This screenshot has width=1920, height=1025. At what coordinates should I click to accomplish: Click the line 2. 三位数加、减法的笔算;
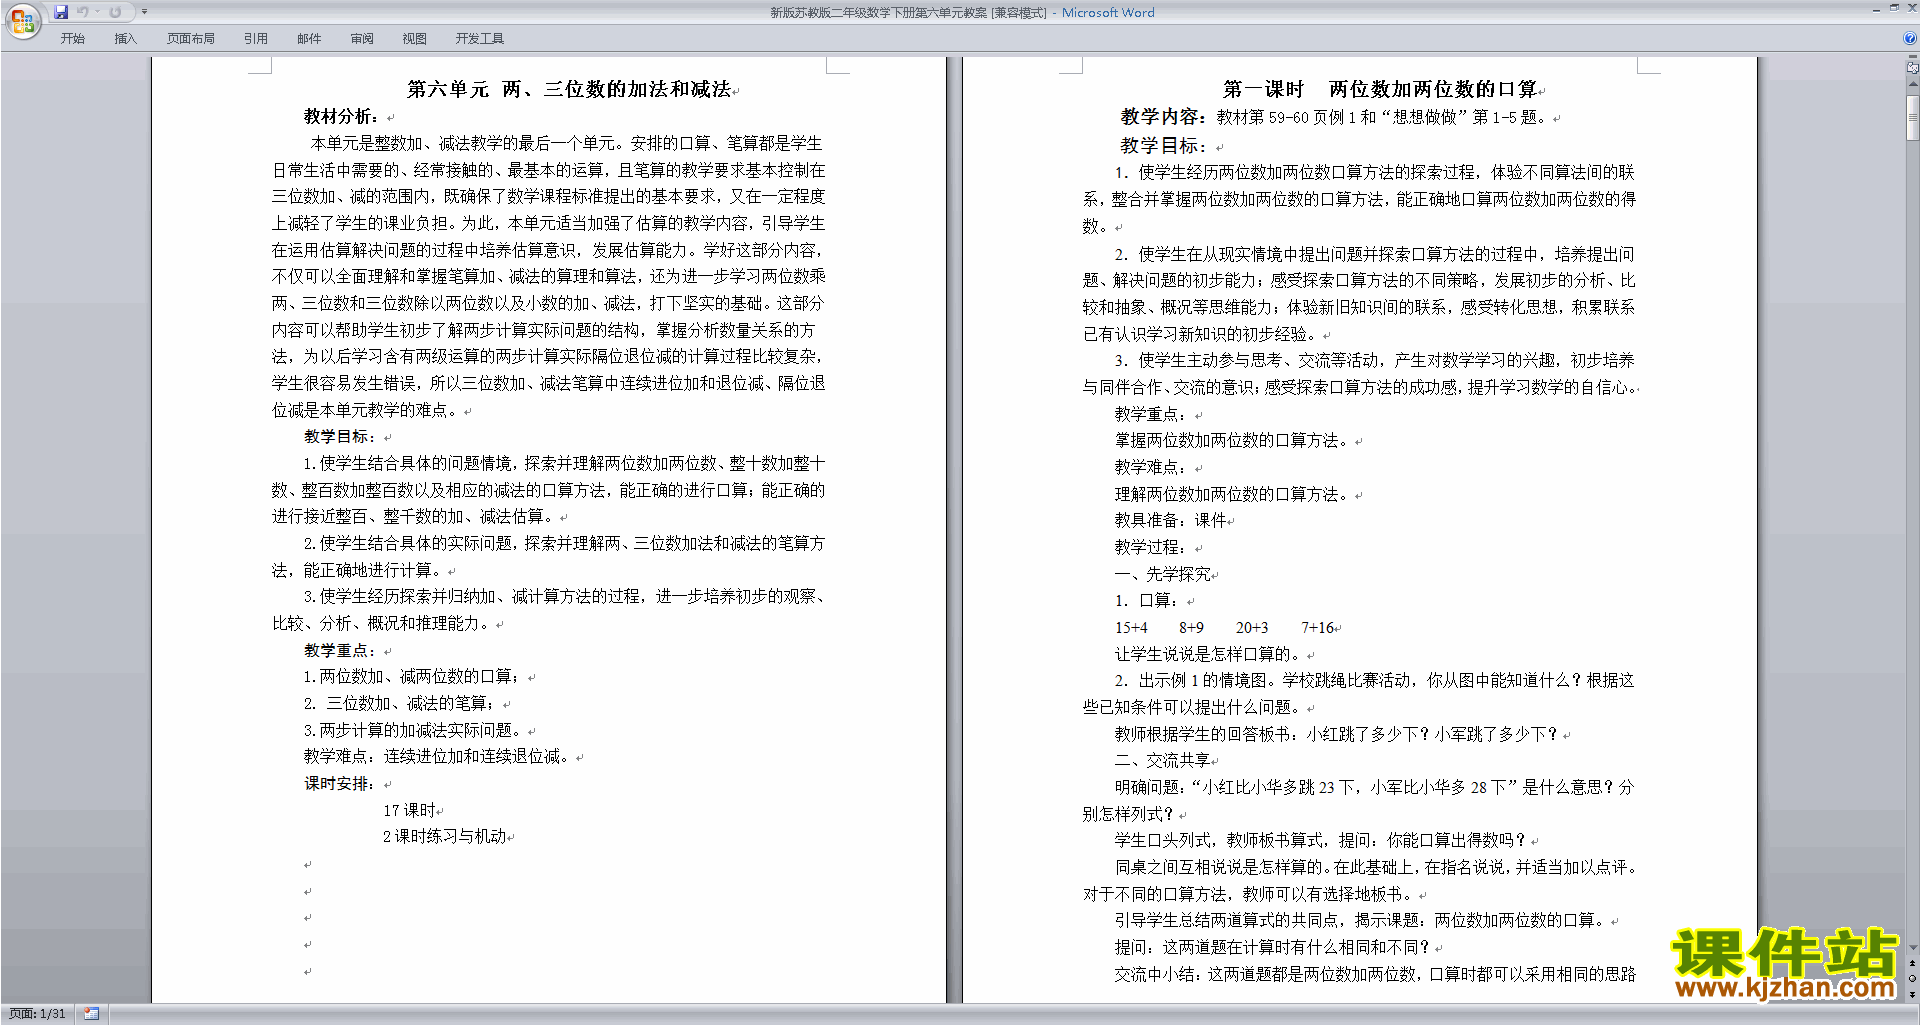pyautogui.click(x=400, y=703)
